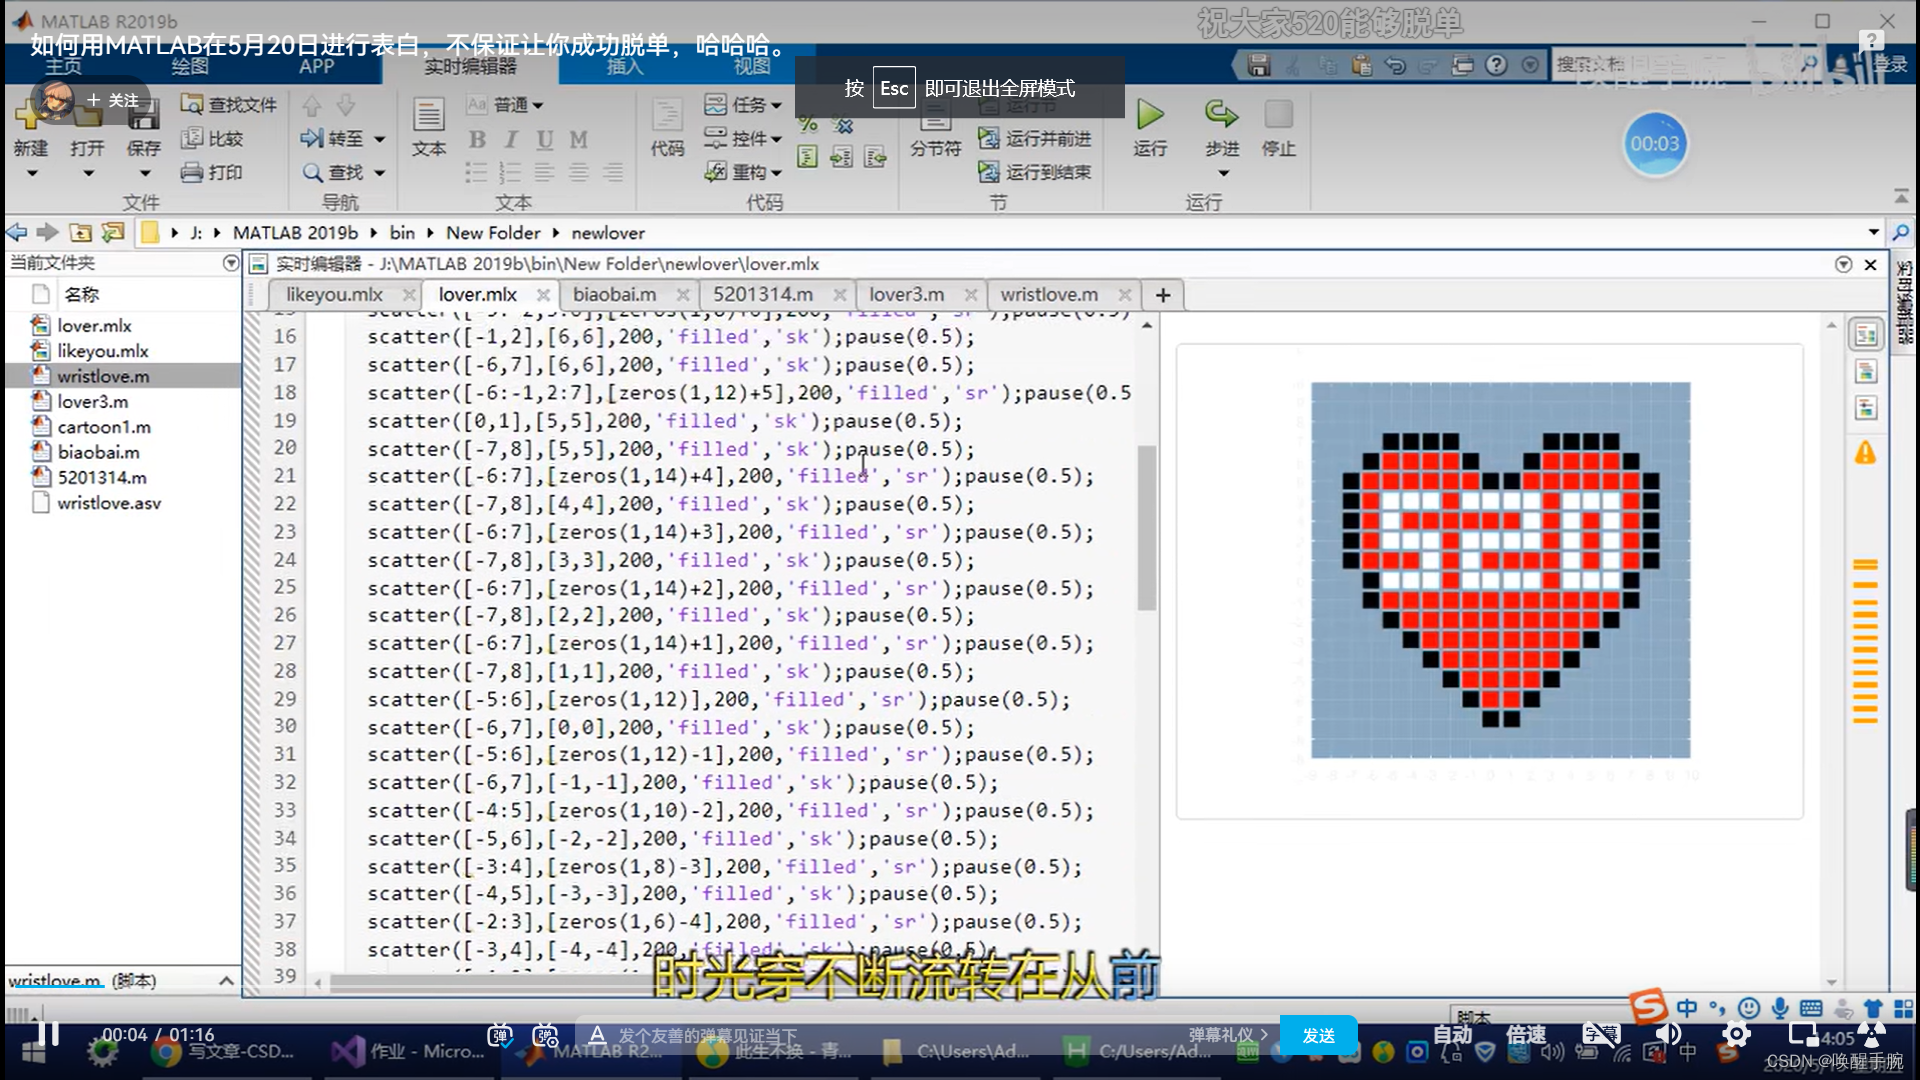This screenshot has width=1920, height=1080.
Task: Insert a Text (文本) block
Action: click(x=428, y=126)
